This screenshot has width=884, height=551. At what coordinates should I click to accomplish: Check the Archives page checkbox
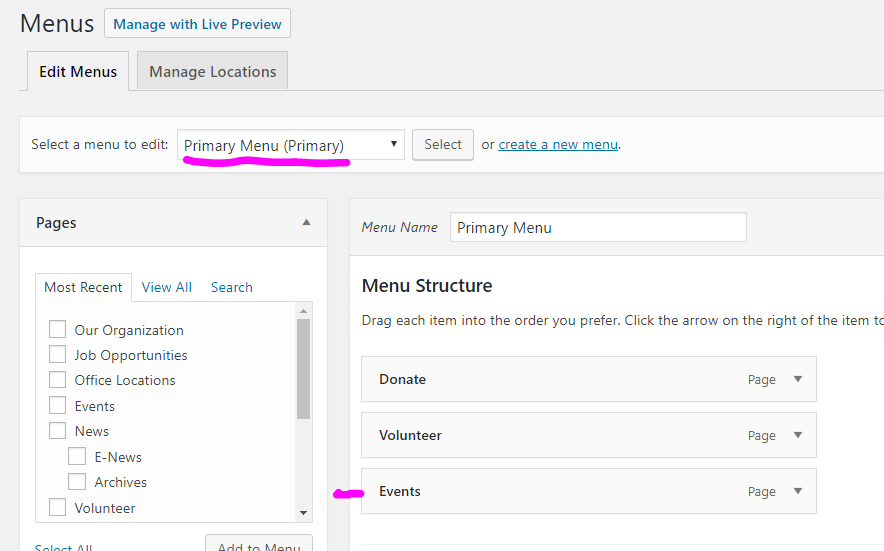[77, 482]
